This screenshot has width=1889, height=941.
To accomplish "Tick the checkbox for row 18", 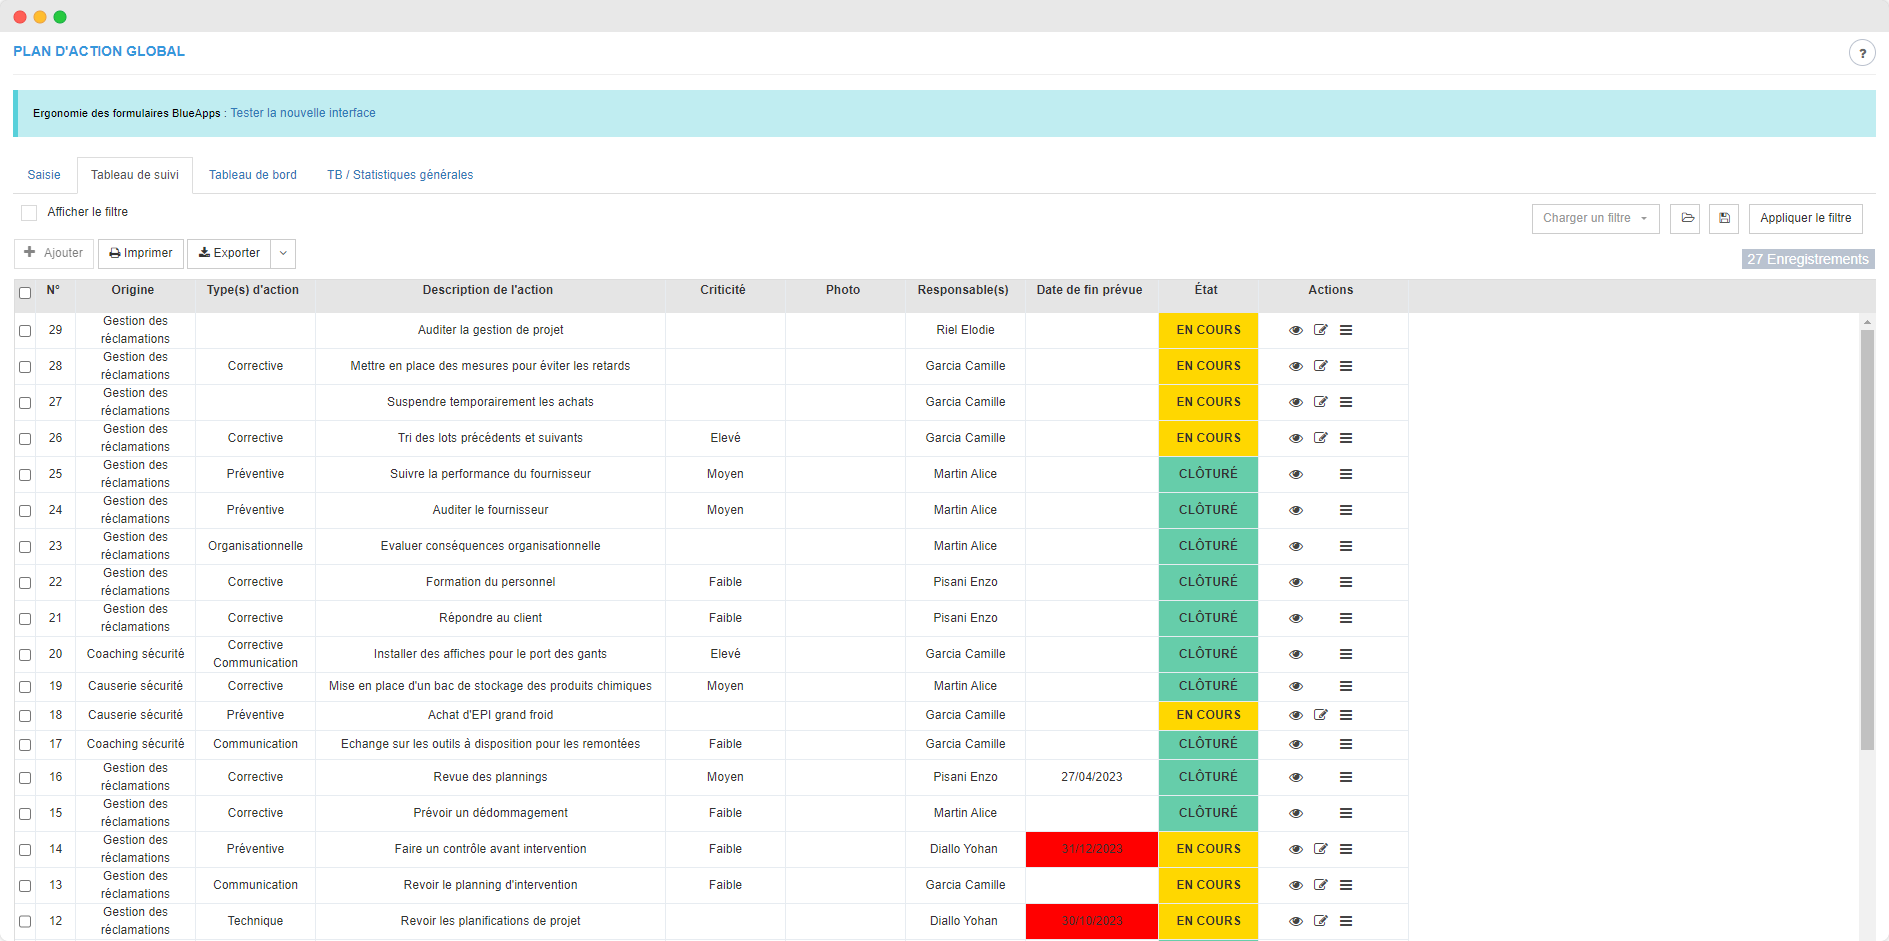I will pyautogui.click(x=25, y=716).
